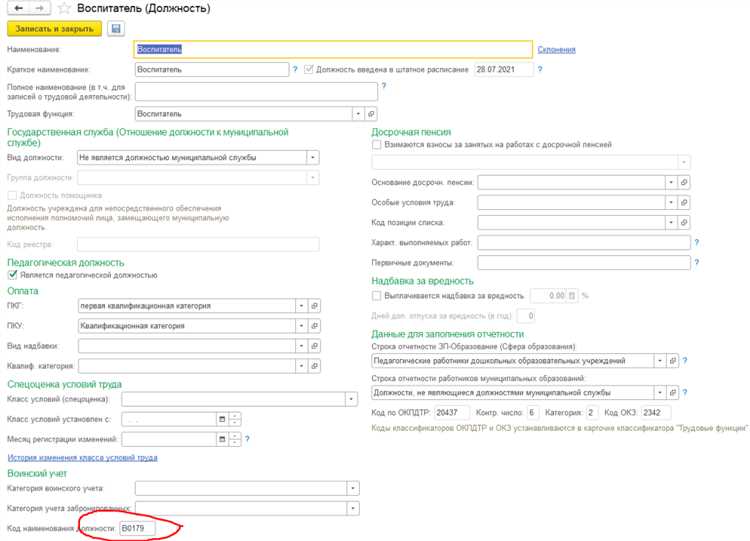Toggle Является педагогической должностью checkbox
The height and width of the screenshot is (541, 750).
point(12,275)
